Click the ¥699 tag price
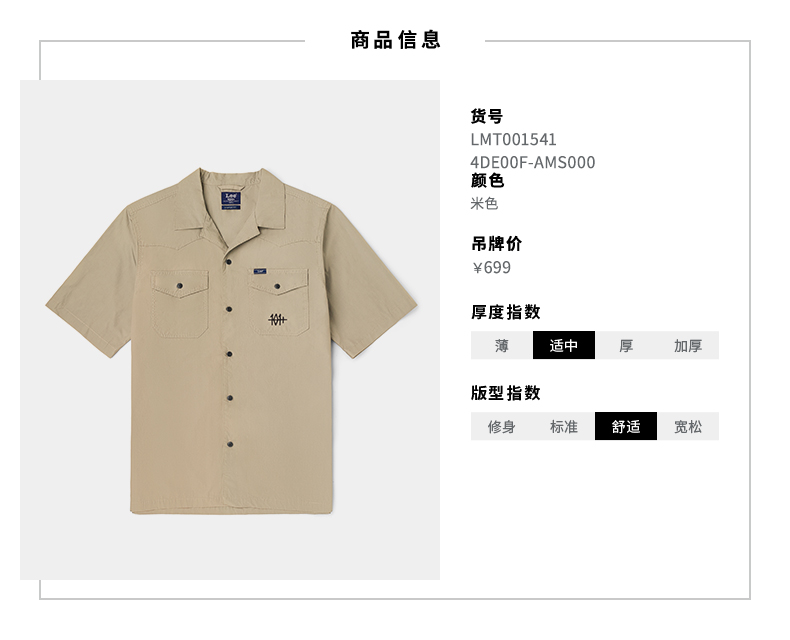The height and width of the screenshot is (640, 790). click(491, 268)
